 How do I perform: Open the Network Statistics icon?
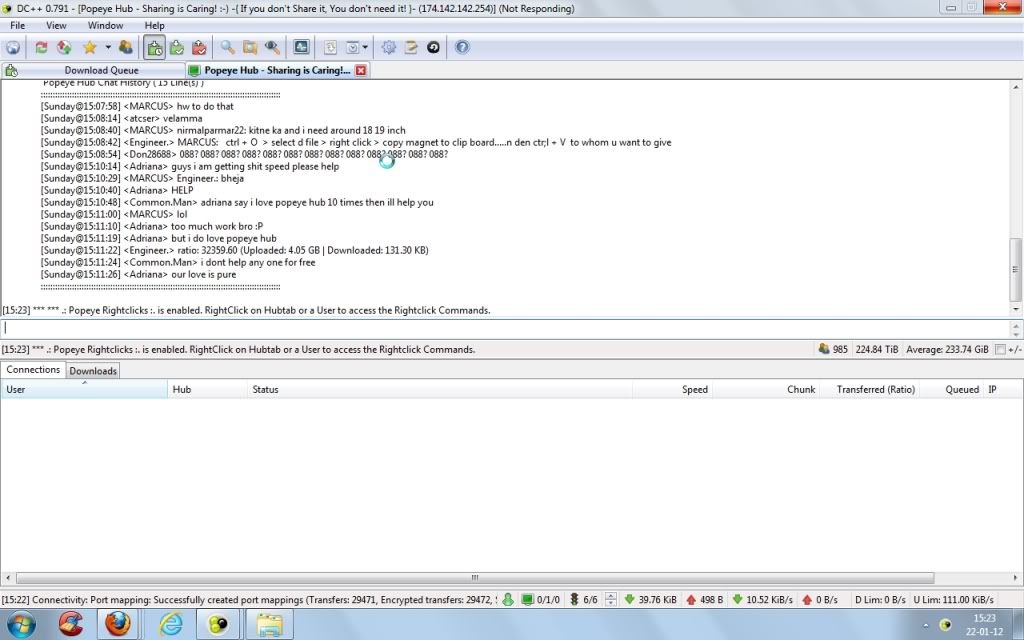301,47
